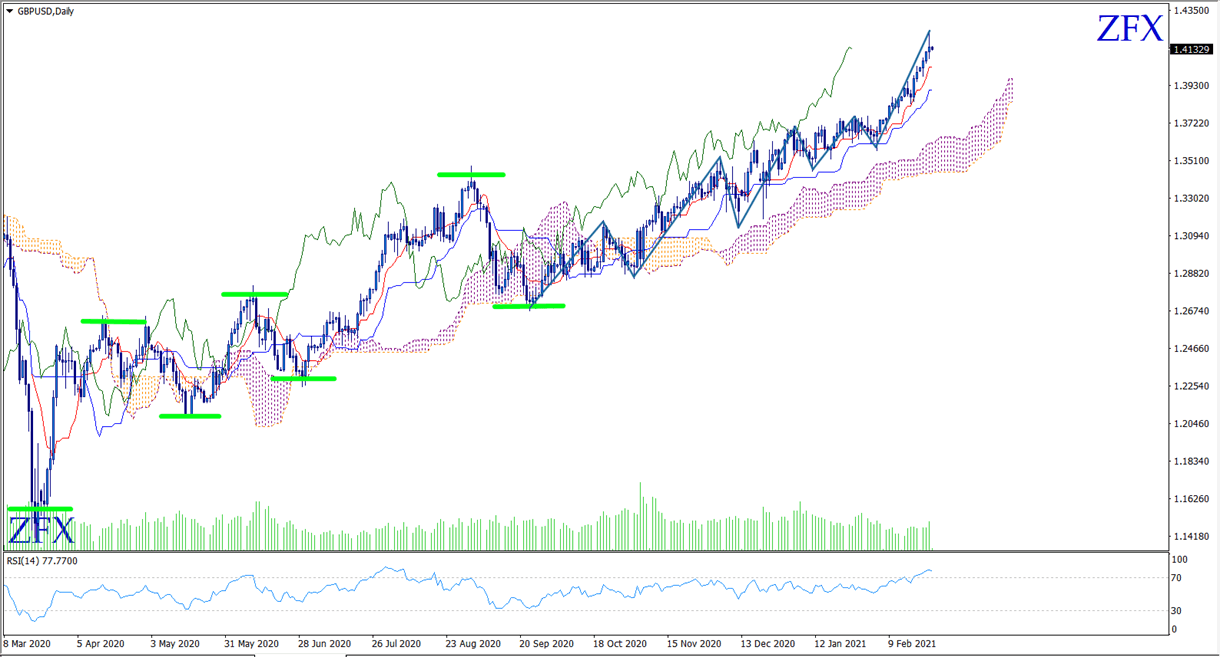Click the 1.18340 price axis label
The height and width of the screenshot is (657, 1220).
1194,462
